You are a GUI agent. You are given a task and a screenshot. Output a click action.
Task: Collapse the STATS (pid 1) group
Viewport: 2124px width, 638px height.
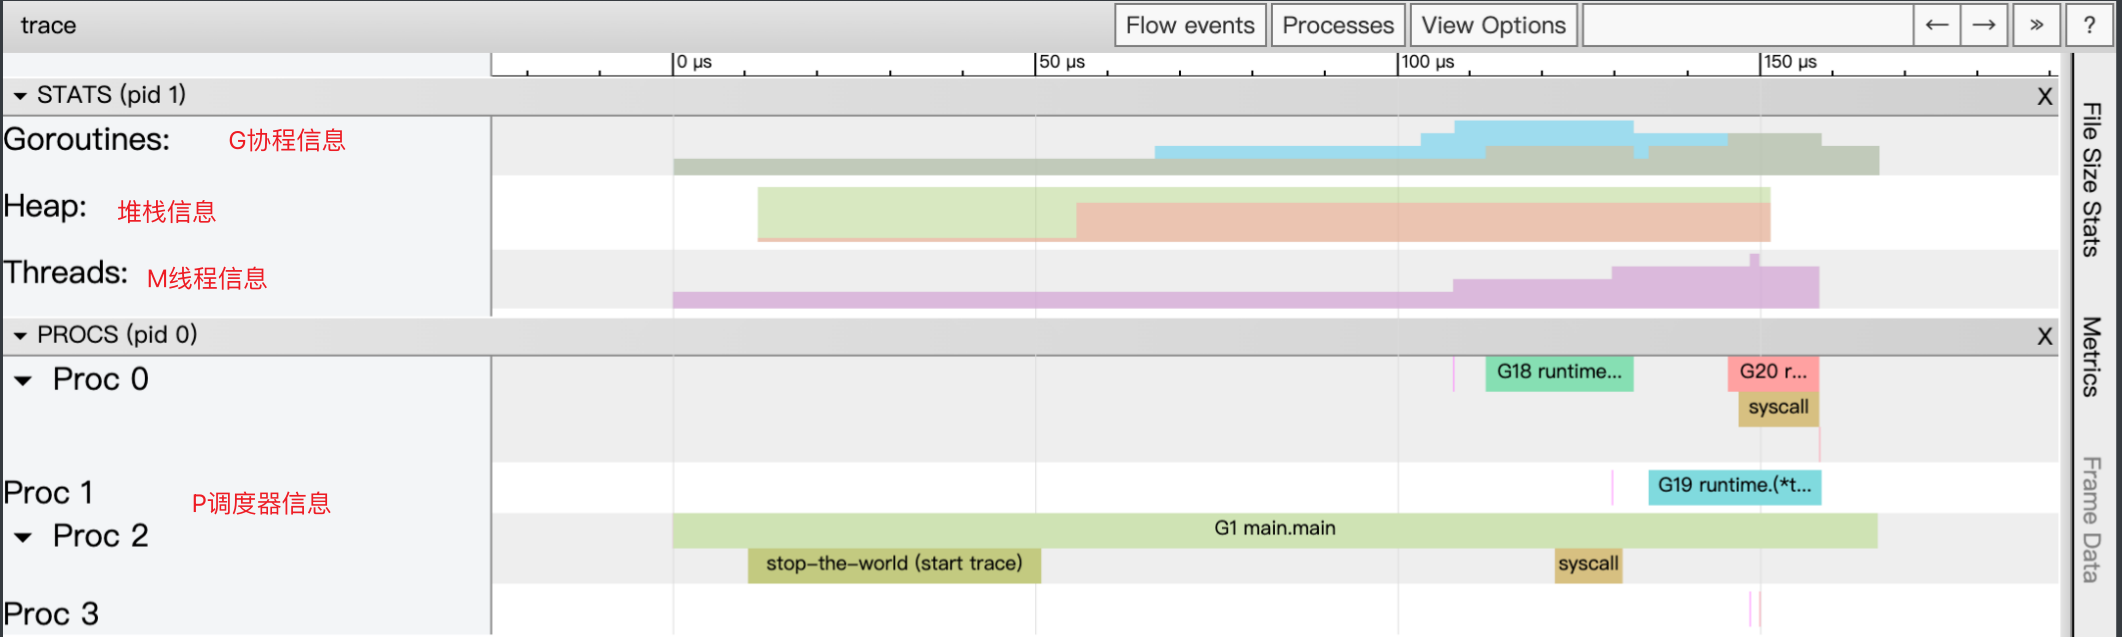[20, 97]
